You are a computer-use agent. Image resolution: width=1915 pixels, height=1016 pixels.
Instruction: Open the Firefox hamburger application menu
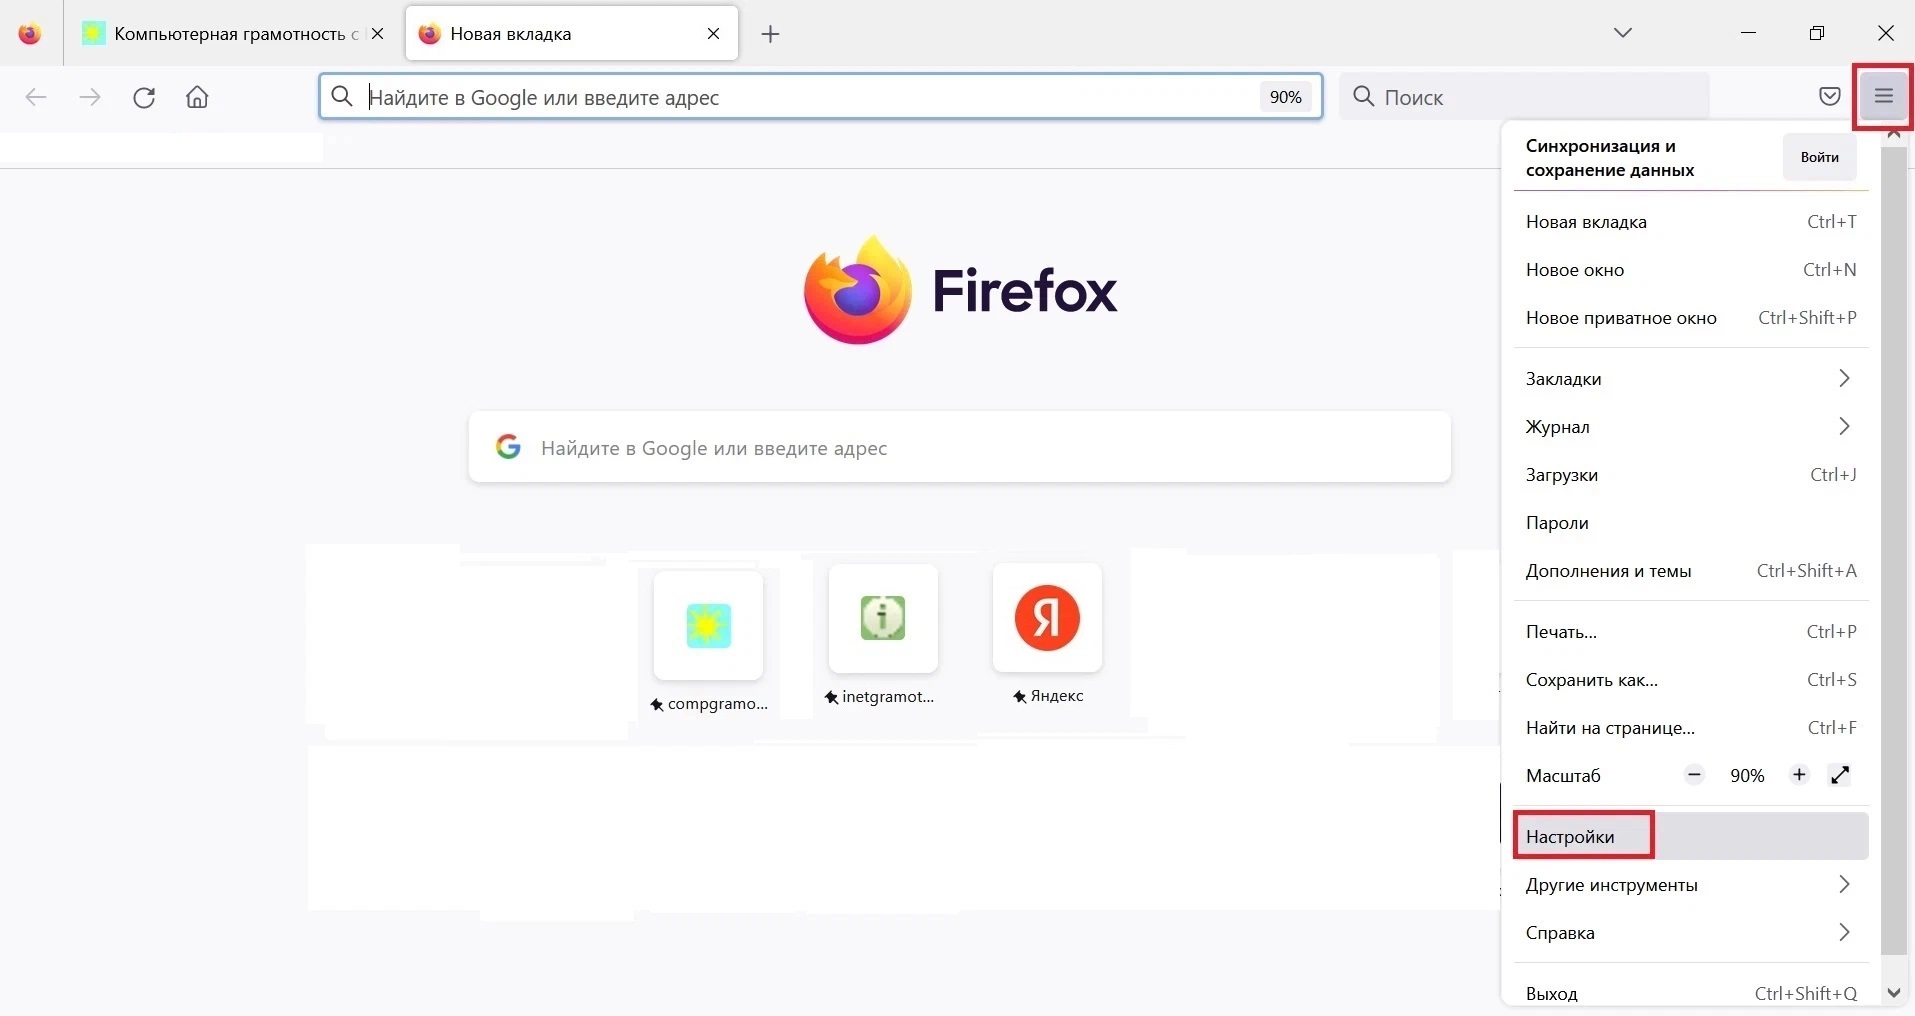(x=1884, y=97)
